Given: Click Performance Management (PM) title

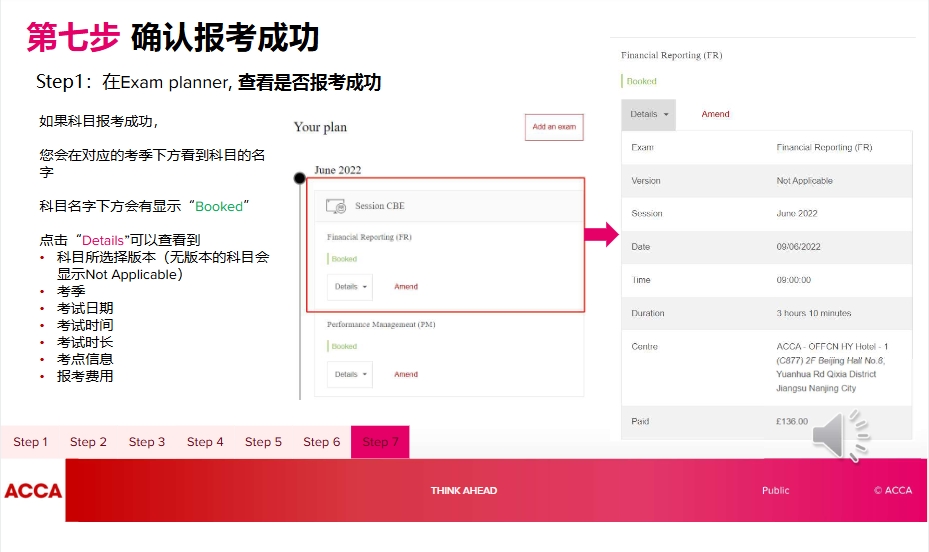Looking at the screenshot, I should (x=381, y=325).
